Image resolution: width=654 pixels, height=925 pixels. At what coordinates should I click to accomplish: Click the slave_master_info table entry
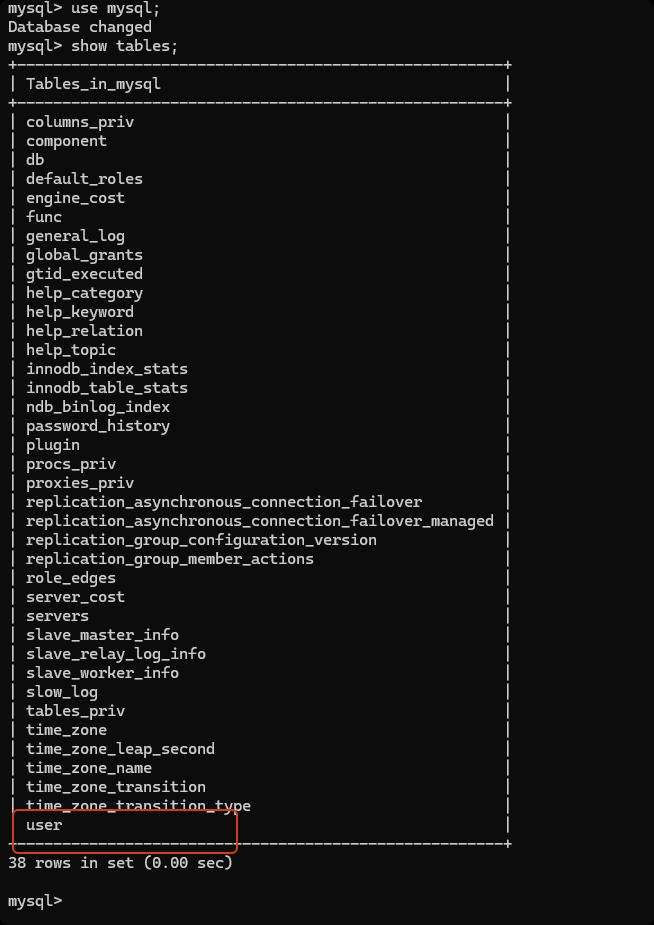(x=102, y=635)
